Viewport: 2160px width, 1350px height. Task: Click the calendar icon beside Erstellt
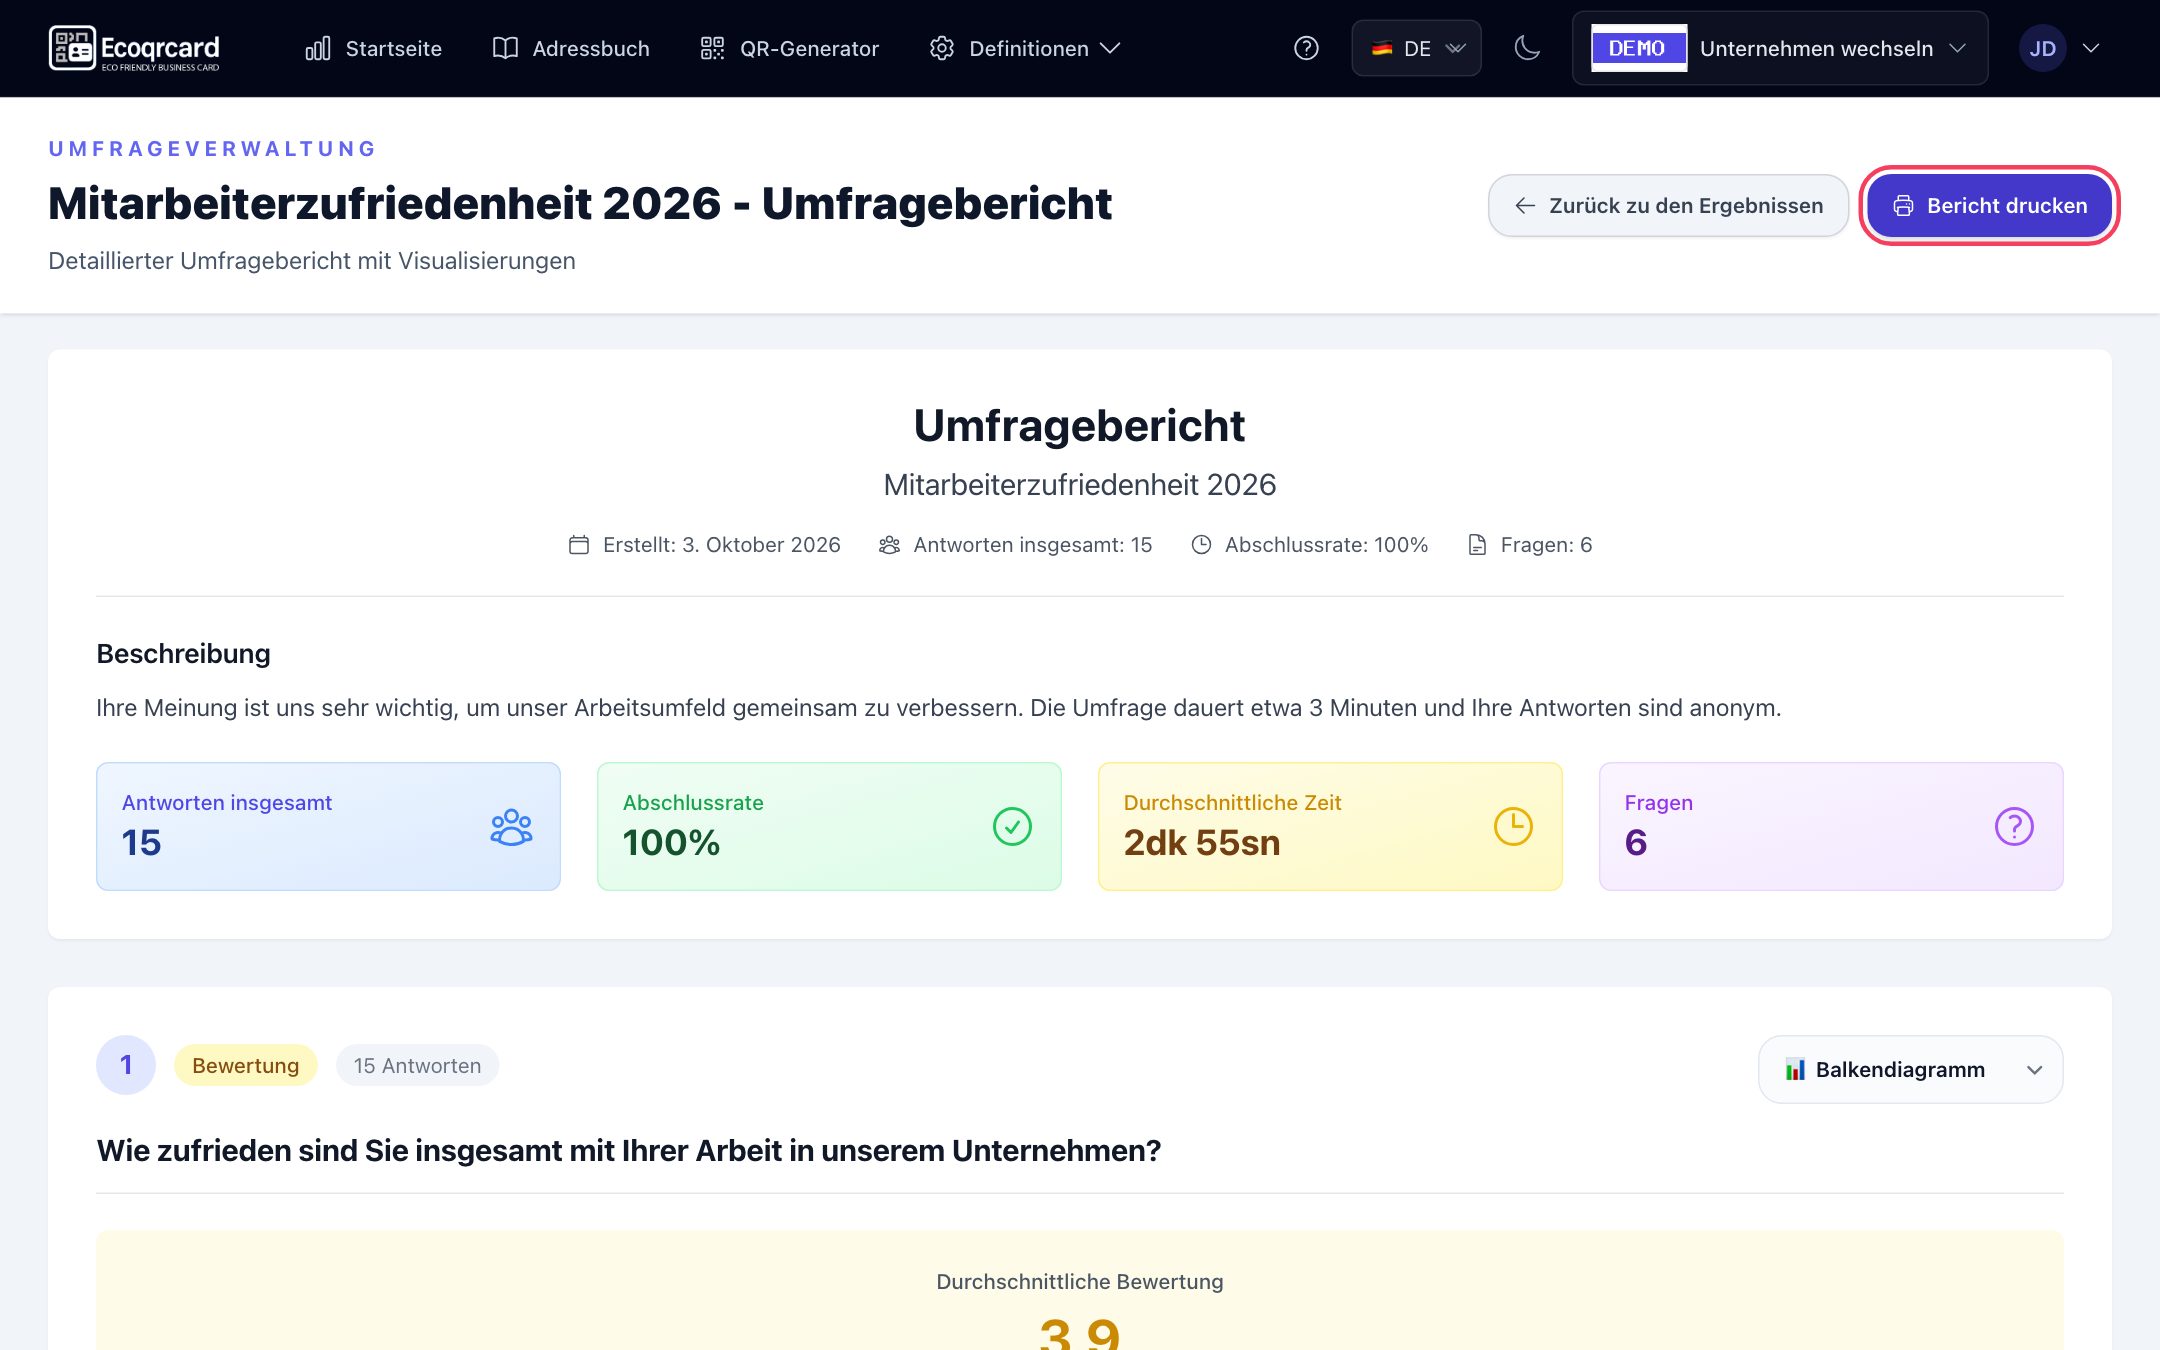pyautogui.click(x=579, y=545)
